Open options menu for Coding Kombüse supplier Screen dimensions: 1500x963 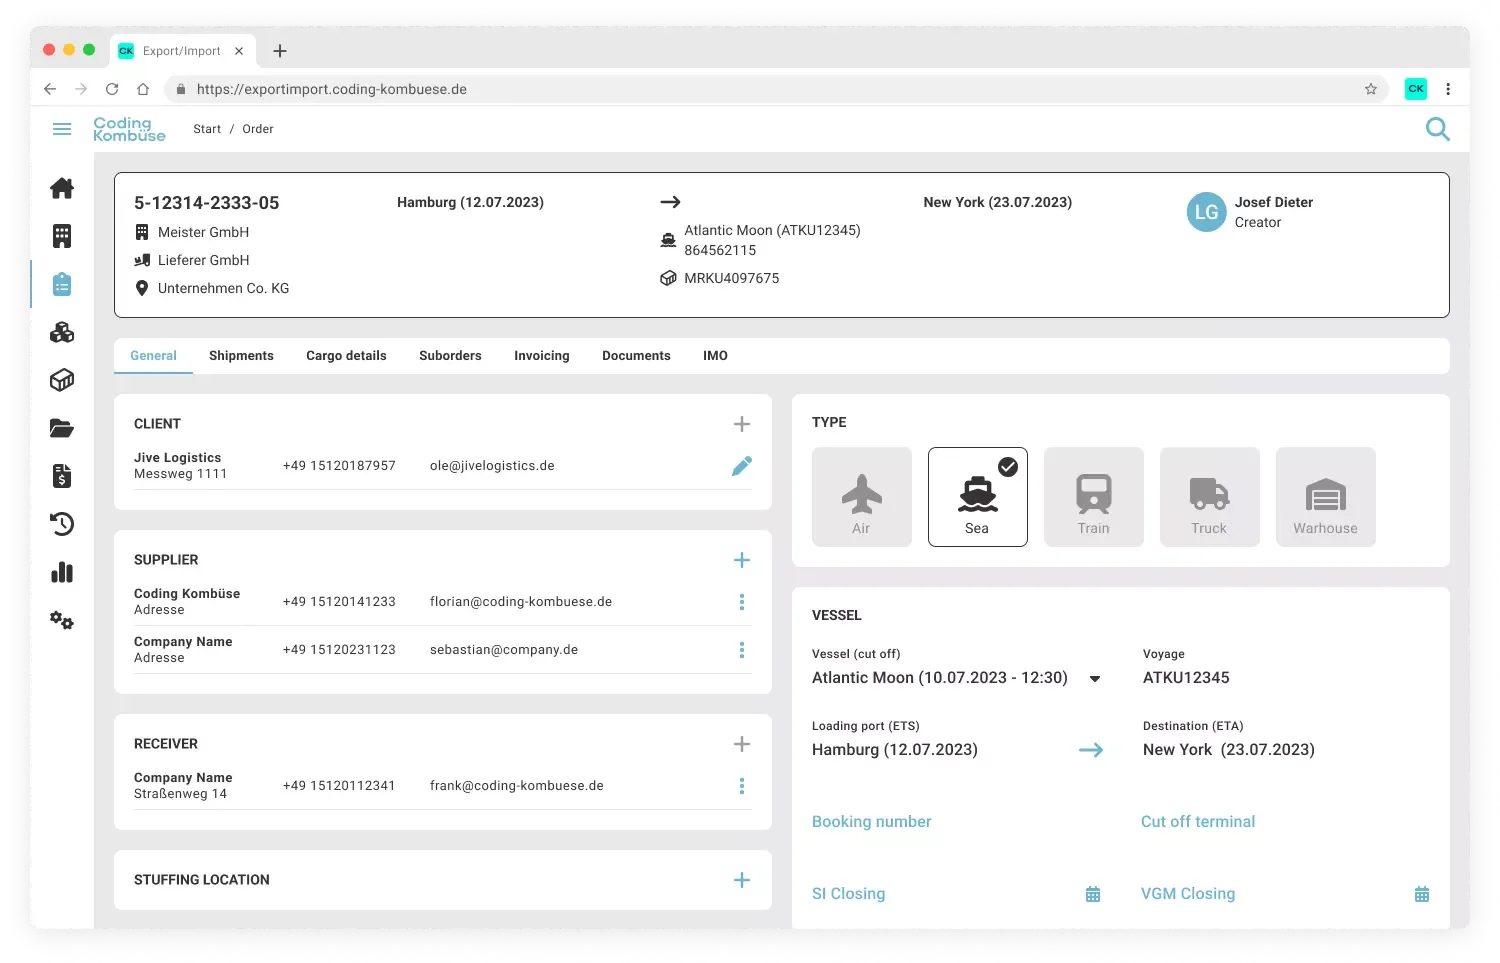(x=742, y=602)
